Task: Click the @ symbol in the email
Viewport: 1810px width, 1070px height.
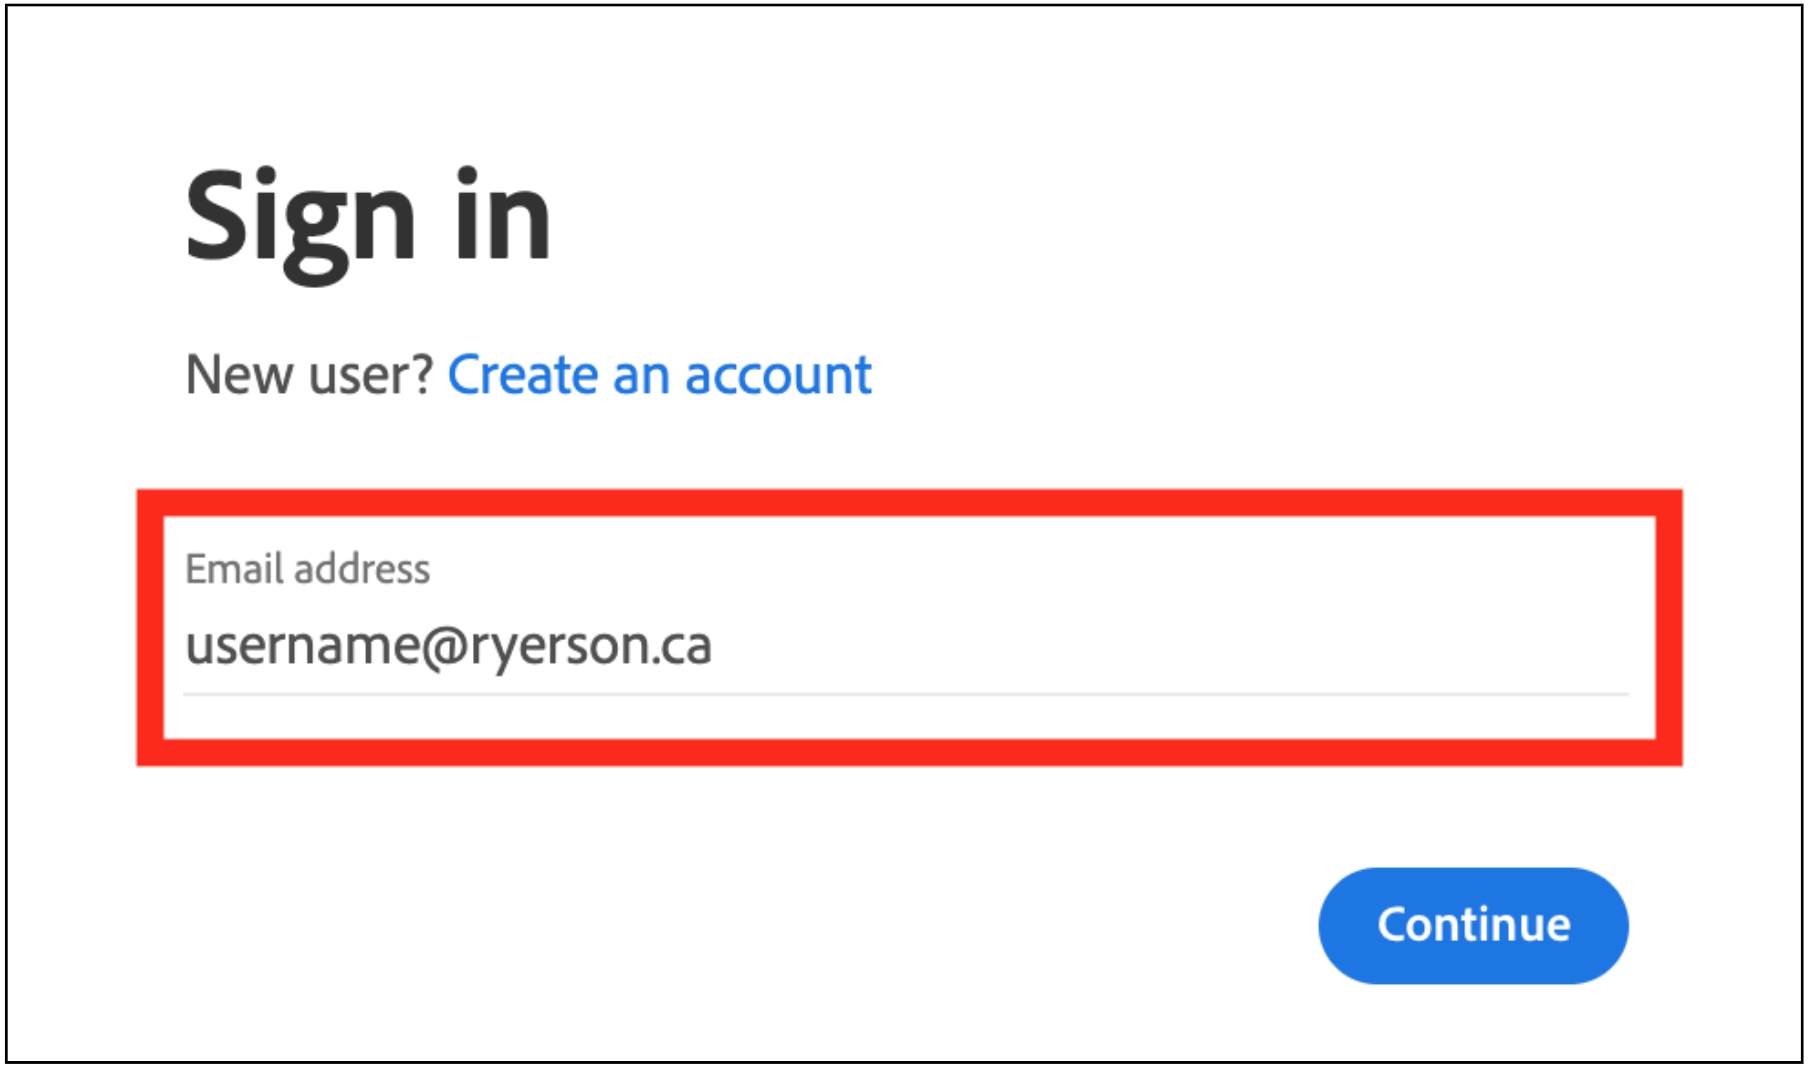Action: [444, 646]
